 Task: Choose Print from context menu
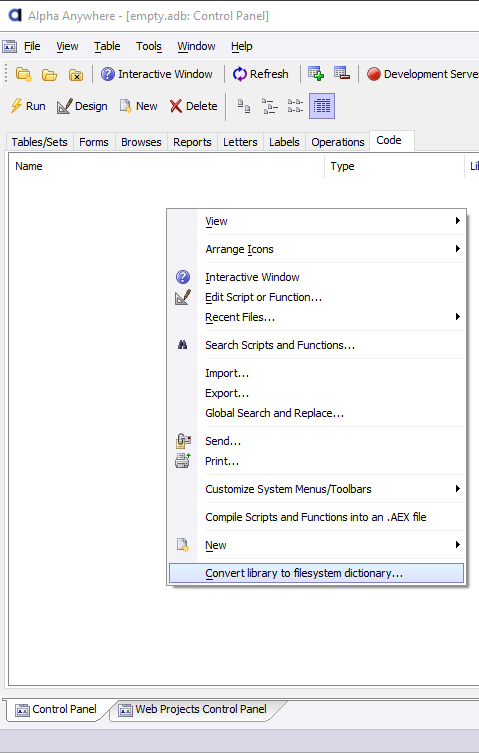pos(317,461)
